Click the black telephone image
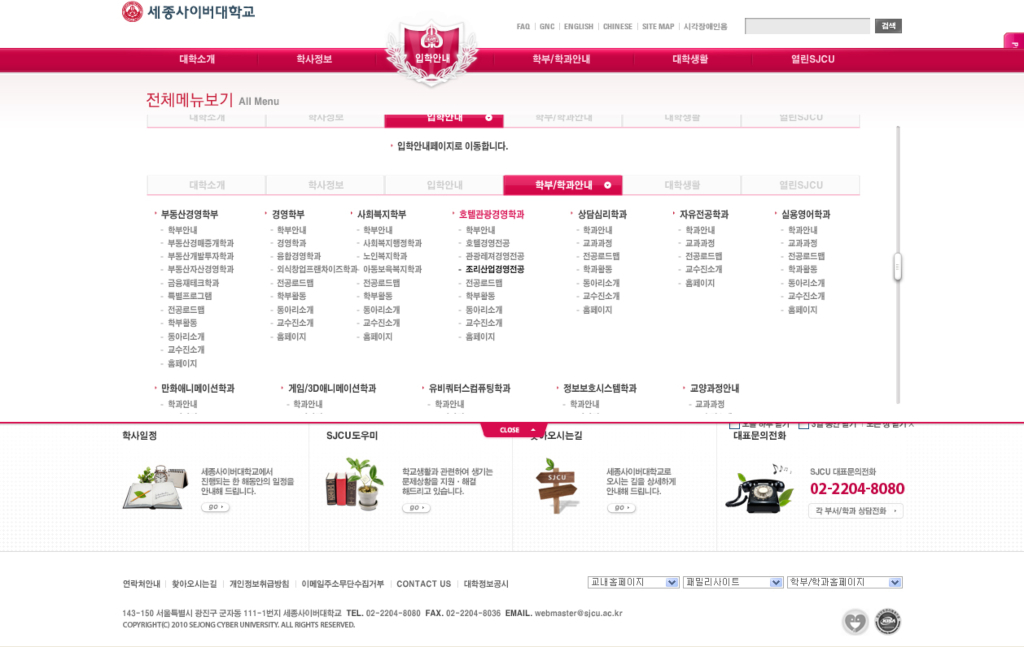The width and height of the screenshot is (1024, 647). click(x=760, y=489)
